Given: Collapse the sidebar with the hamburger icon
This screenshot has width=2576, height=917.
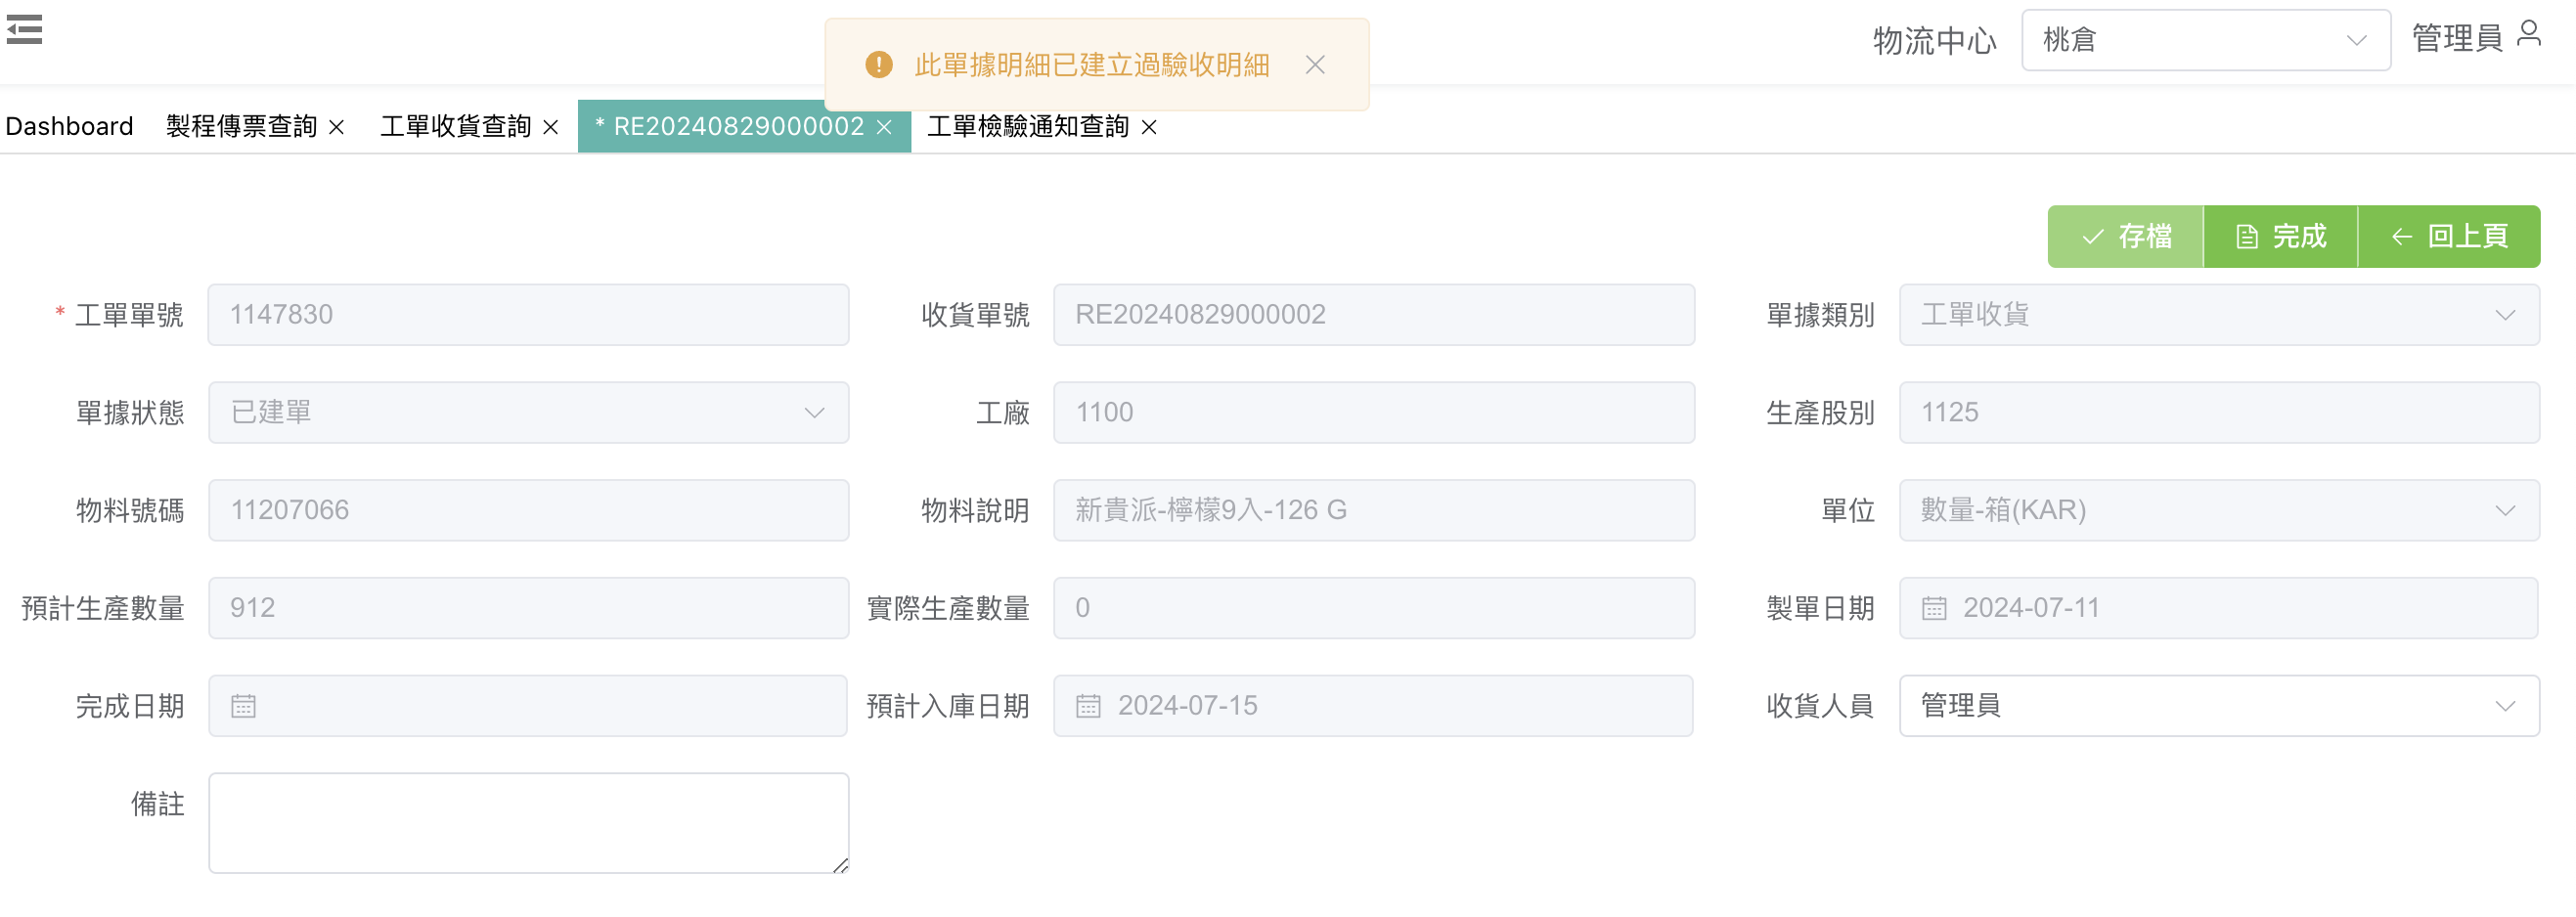Looking at the screenshot, I should click(x=24, y=30).
